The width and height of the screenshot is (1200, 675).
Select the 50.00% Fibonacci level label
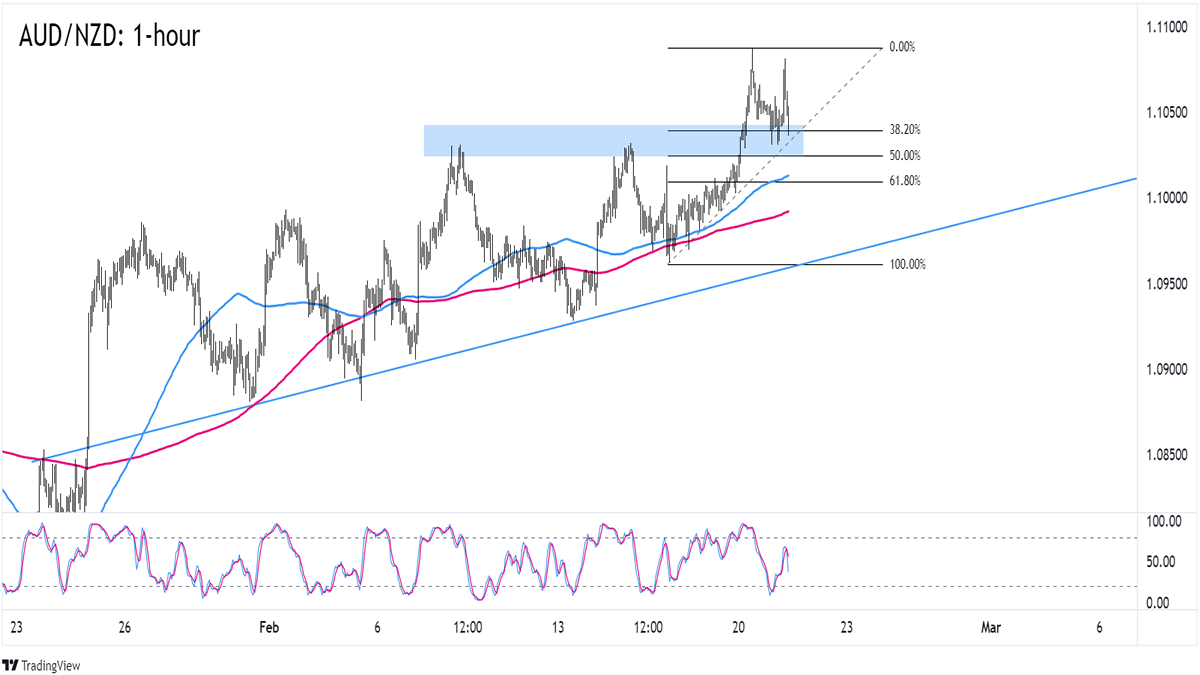pos(904,156)
